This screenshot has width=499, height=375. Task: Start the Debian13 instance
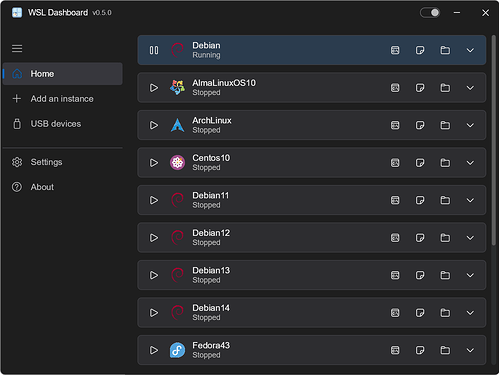154,275
